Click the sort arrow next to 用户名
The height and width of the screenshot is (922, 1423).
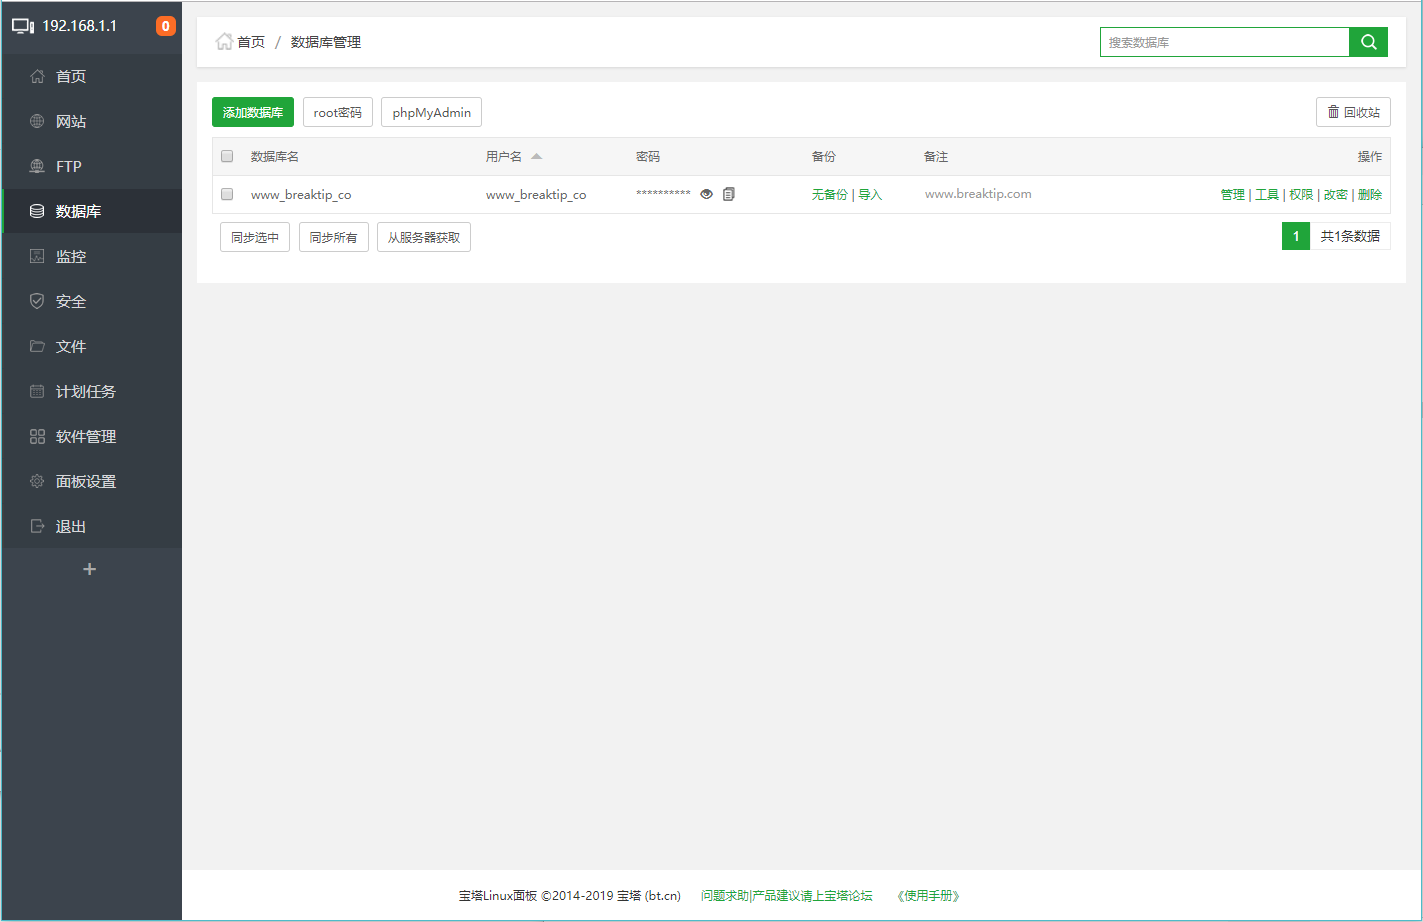(x=537, y=156)
